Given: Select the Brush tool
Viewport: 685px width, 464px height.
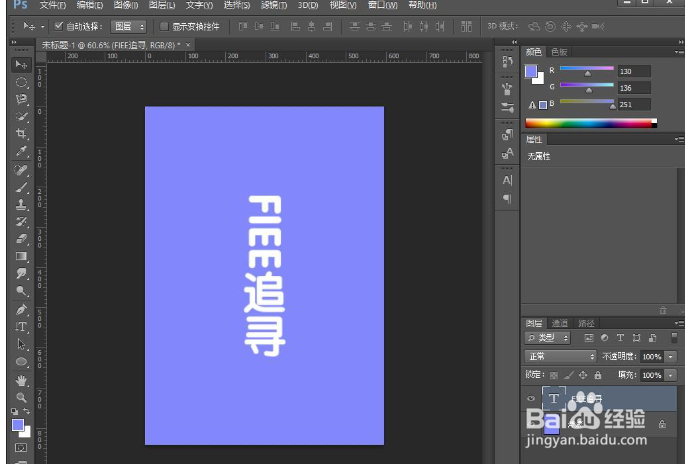Looking at the screenshot, I should pyautogui.click(x=21, y=187).
